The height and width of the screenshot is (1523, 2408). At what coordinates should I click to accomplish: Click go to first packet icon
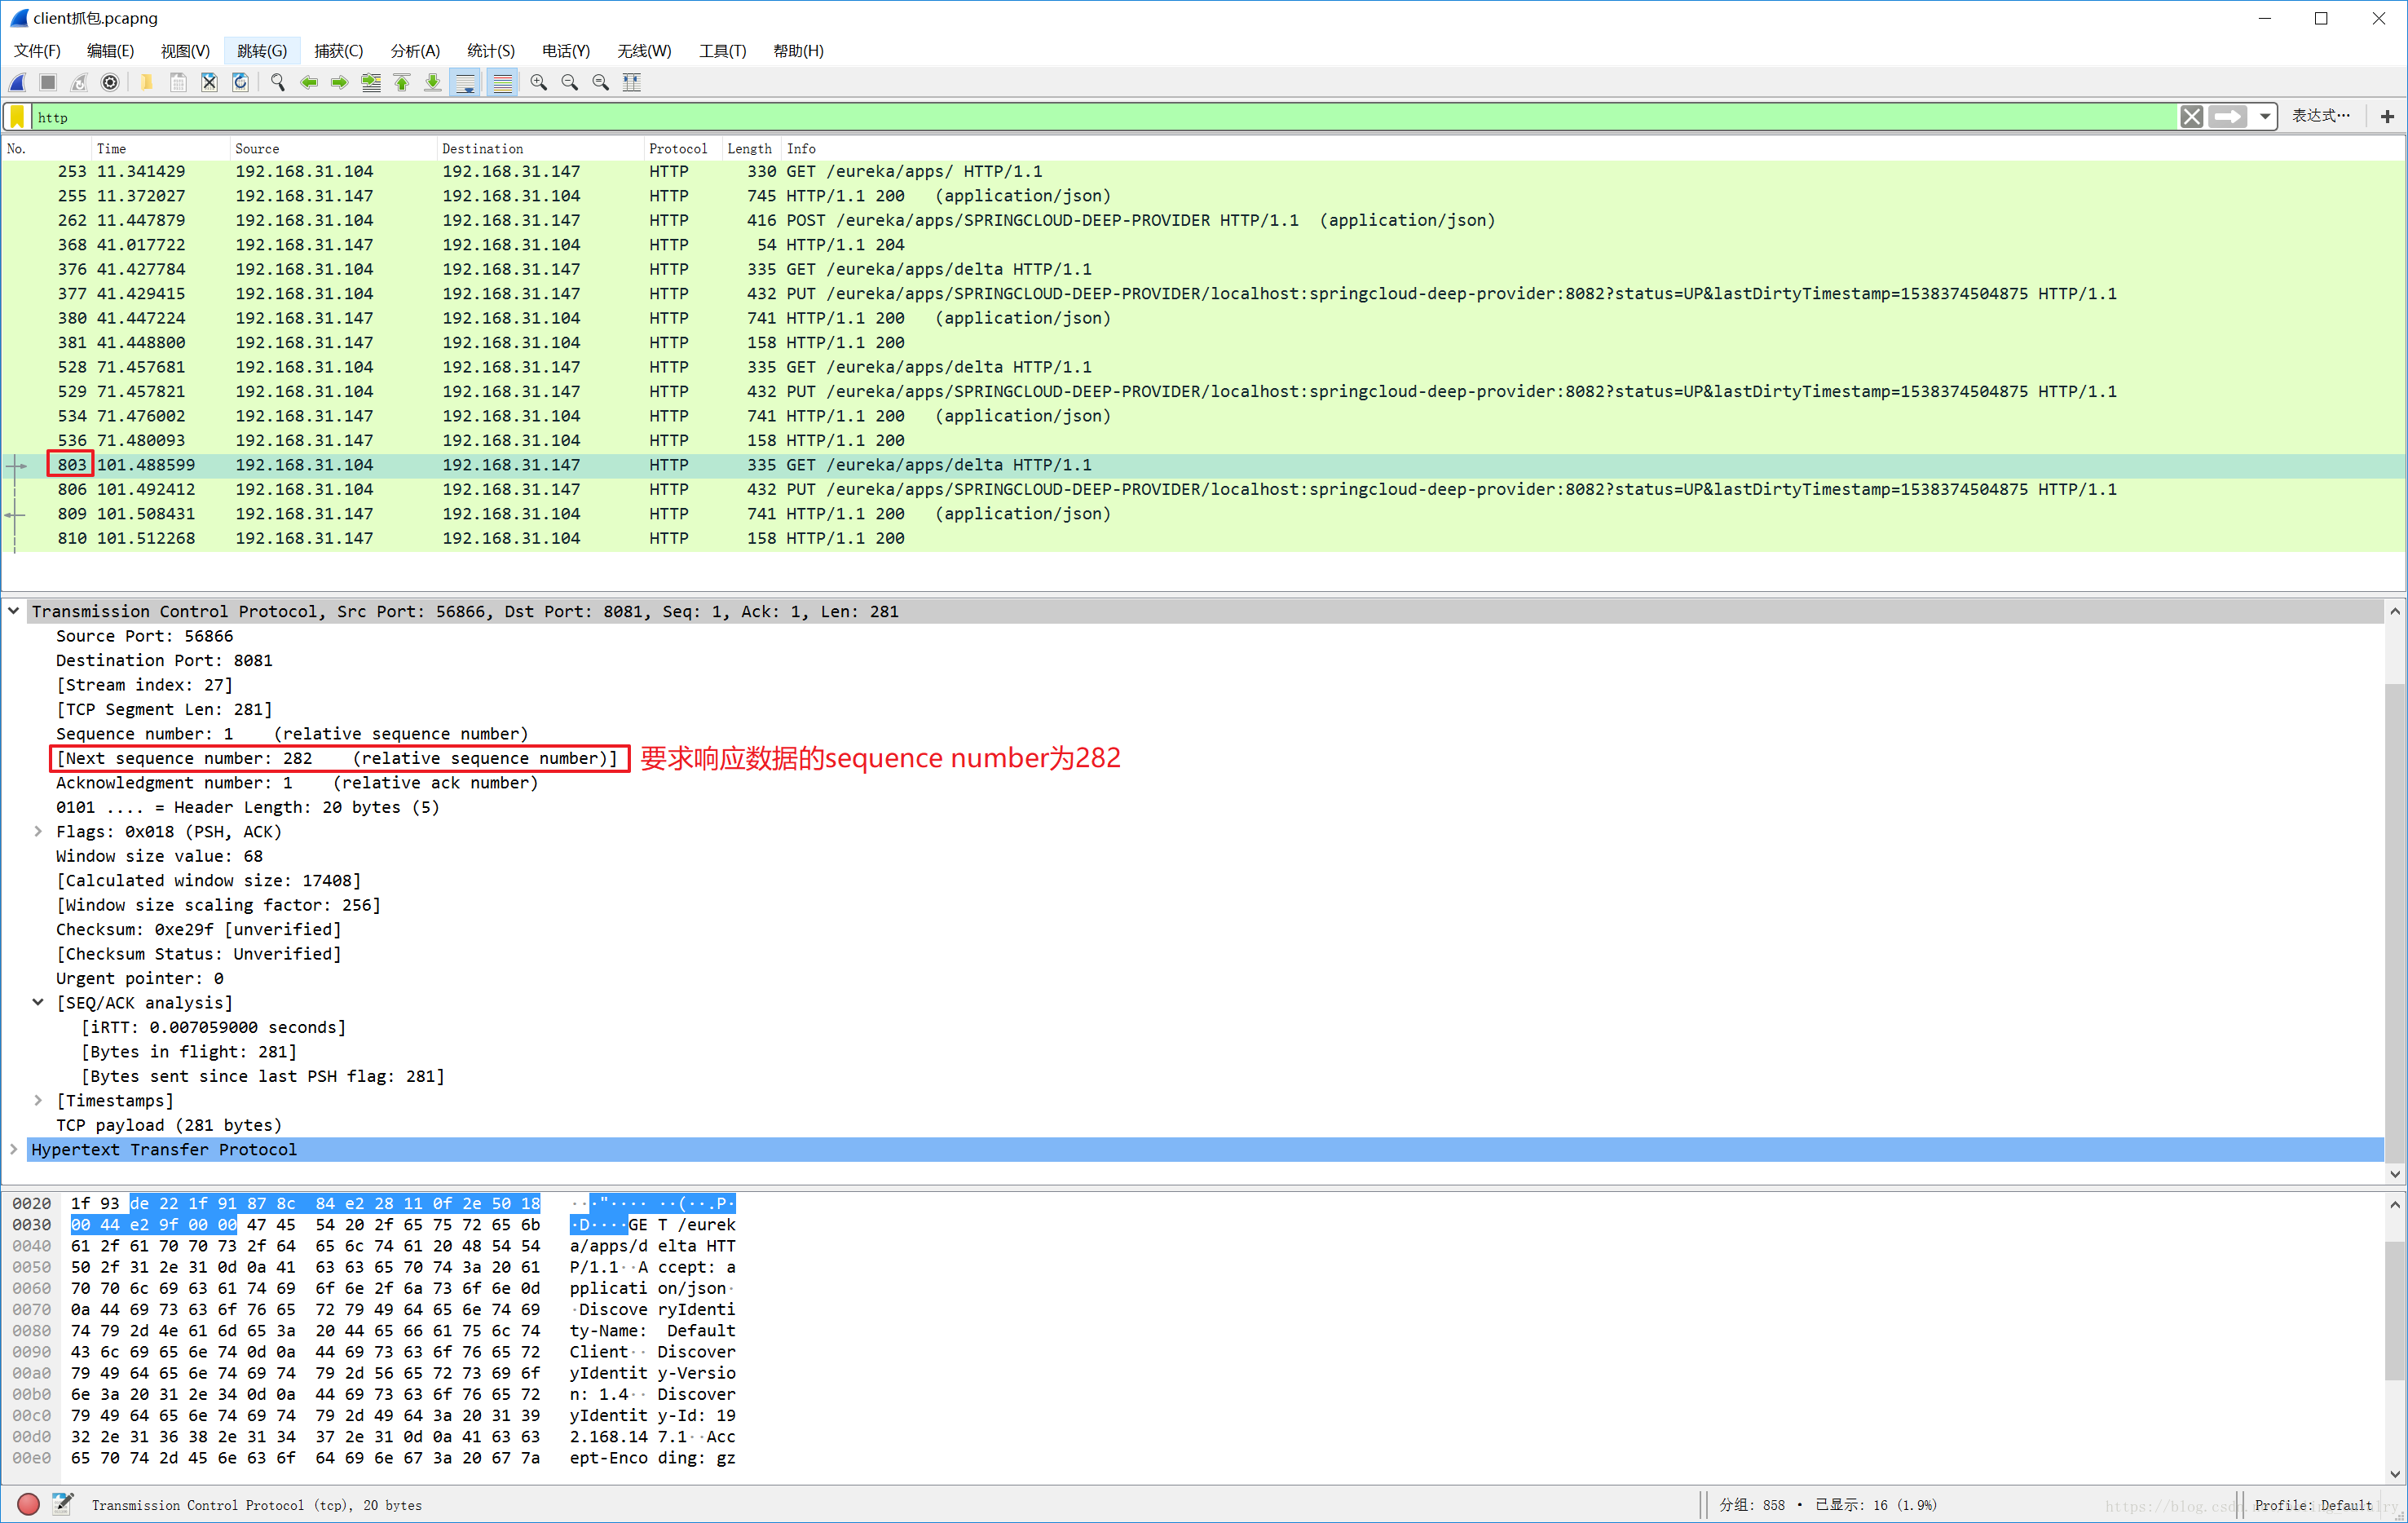pos(402,83)
